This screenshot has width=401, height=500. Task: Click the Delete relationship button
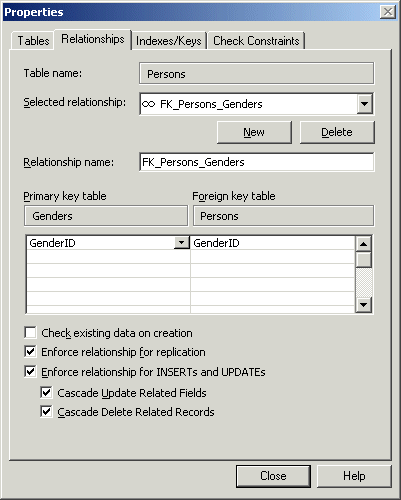(x=337, y=132)
